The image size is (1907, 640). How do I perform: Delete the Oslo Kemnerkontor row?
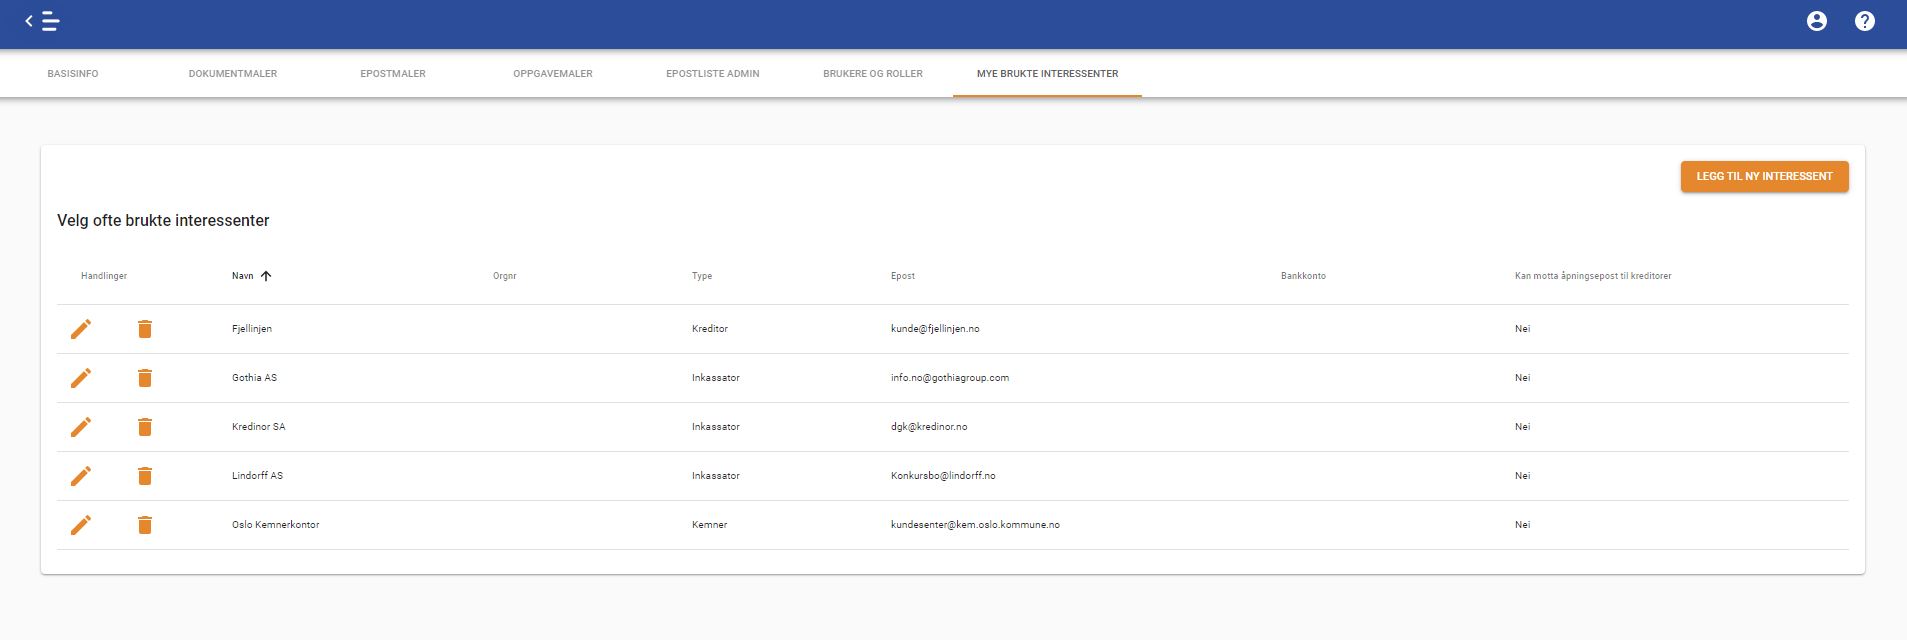[145, 525]
